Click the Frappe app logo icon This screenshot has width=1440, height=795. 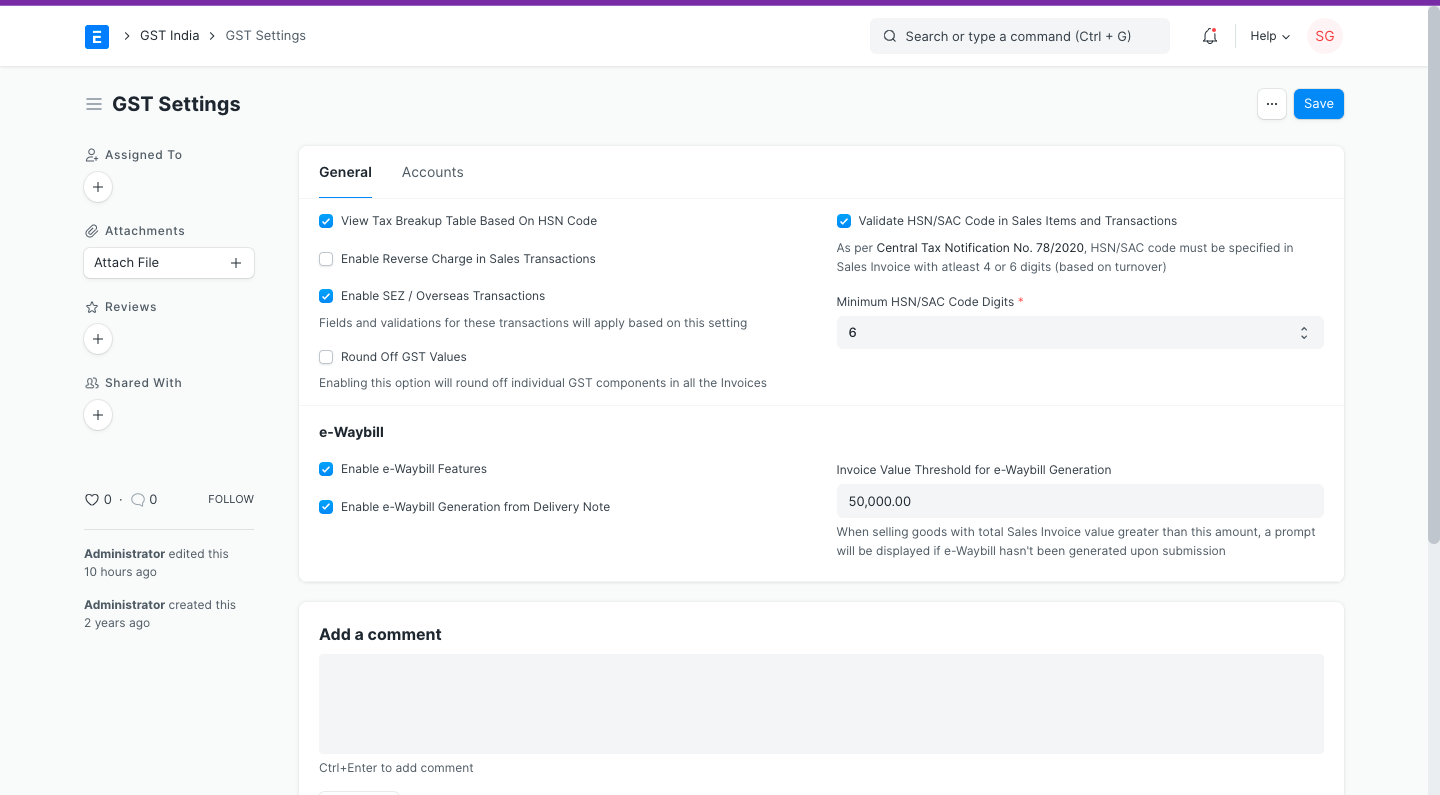[x=96, y=36]
